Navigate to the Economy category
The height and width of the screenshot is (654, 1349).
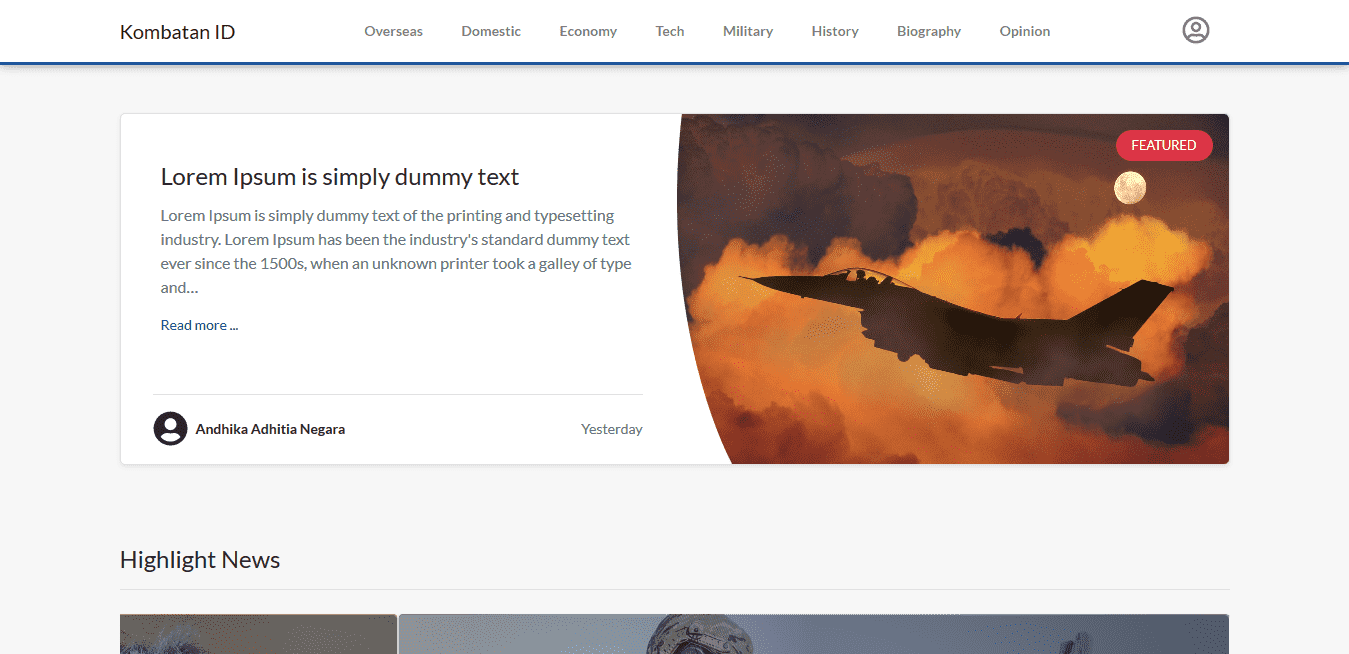pos(588,31)
